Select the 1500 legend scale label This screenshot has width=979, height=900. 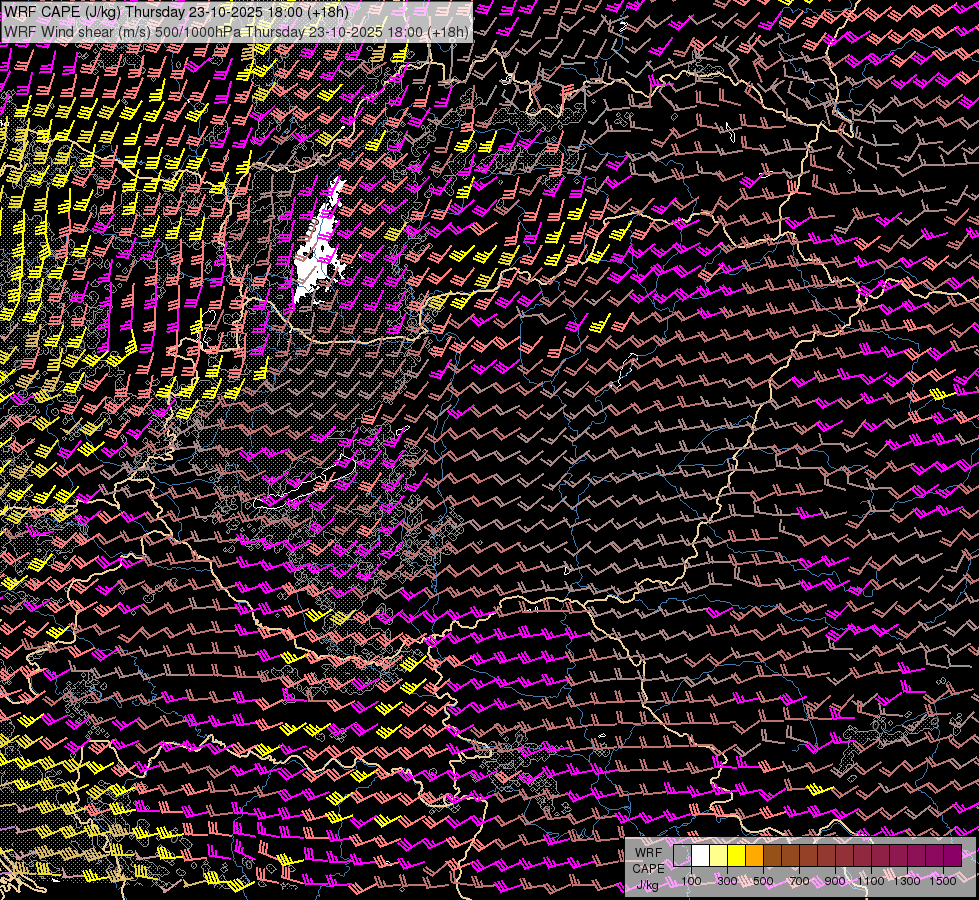[943, 881]
